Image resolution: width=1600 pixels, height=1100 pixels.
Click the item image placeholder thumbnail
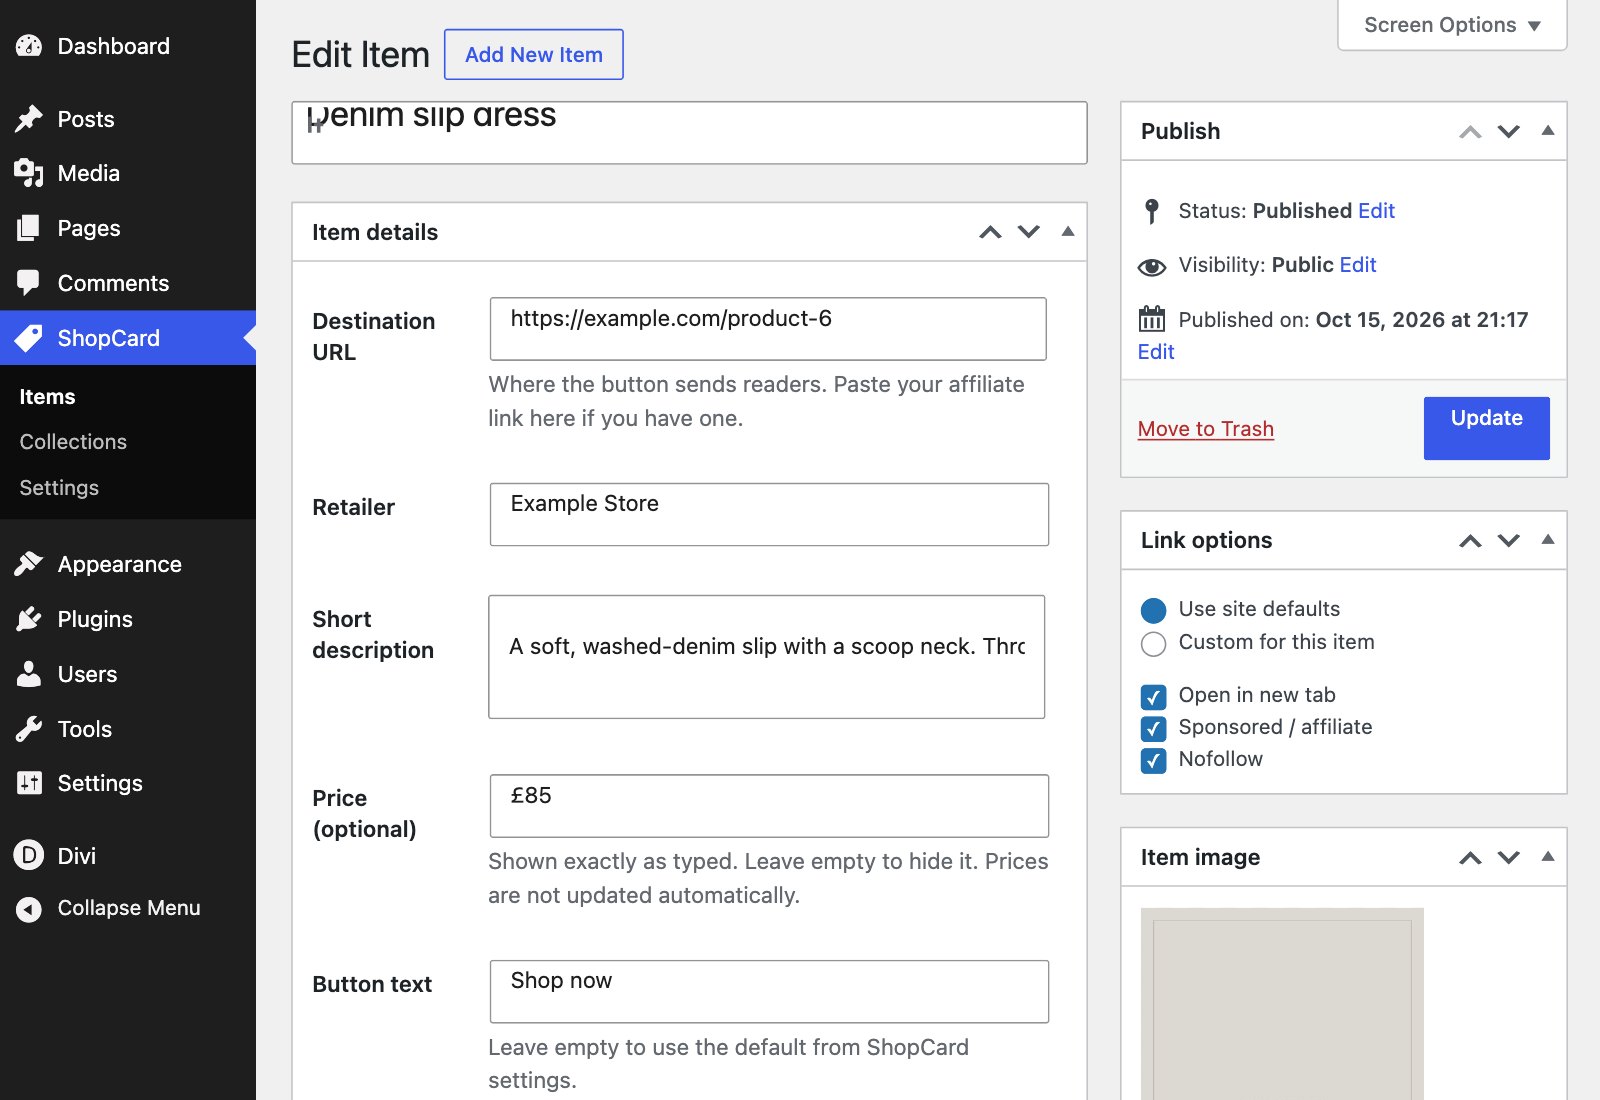click(1282, 1004)
